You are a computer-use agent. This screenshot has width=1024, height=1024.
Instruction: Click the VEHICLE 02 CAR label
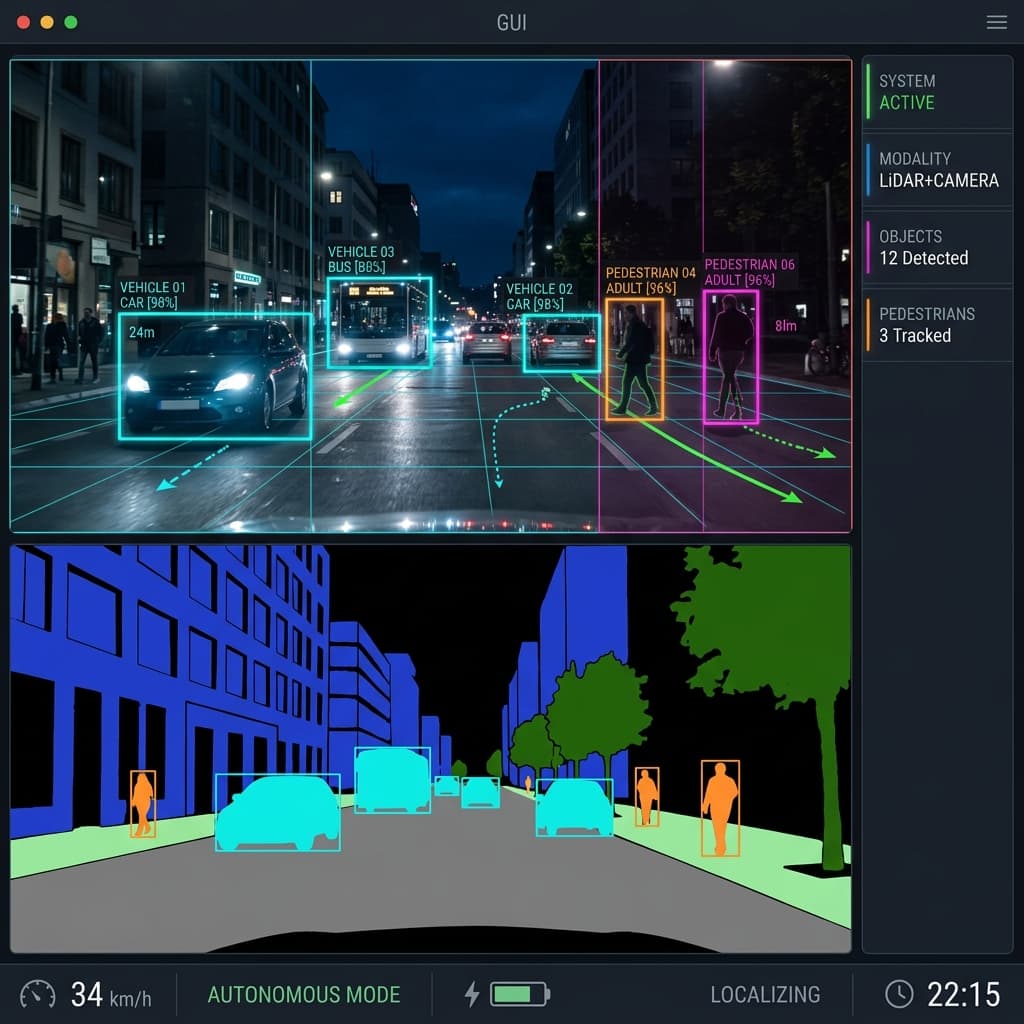pos(539,296)
